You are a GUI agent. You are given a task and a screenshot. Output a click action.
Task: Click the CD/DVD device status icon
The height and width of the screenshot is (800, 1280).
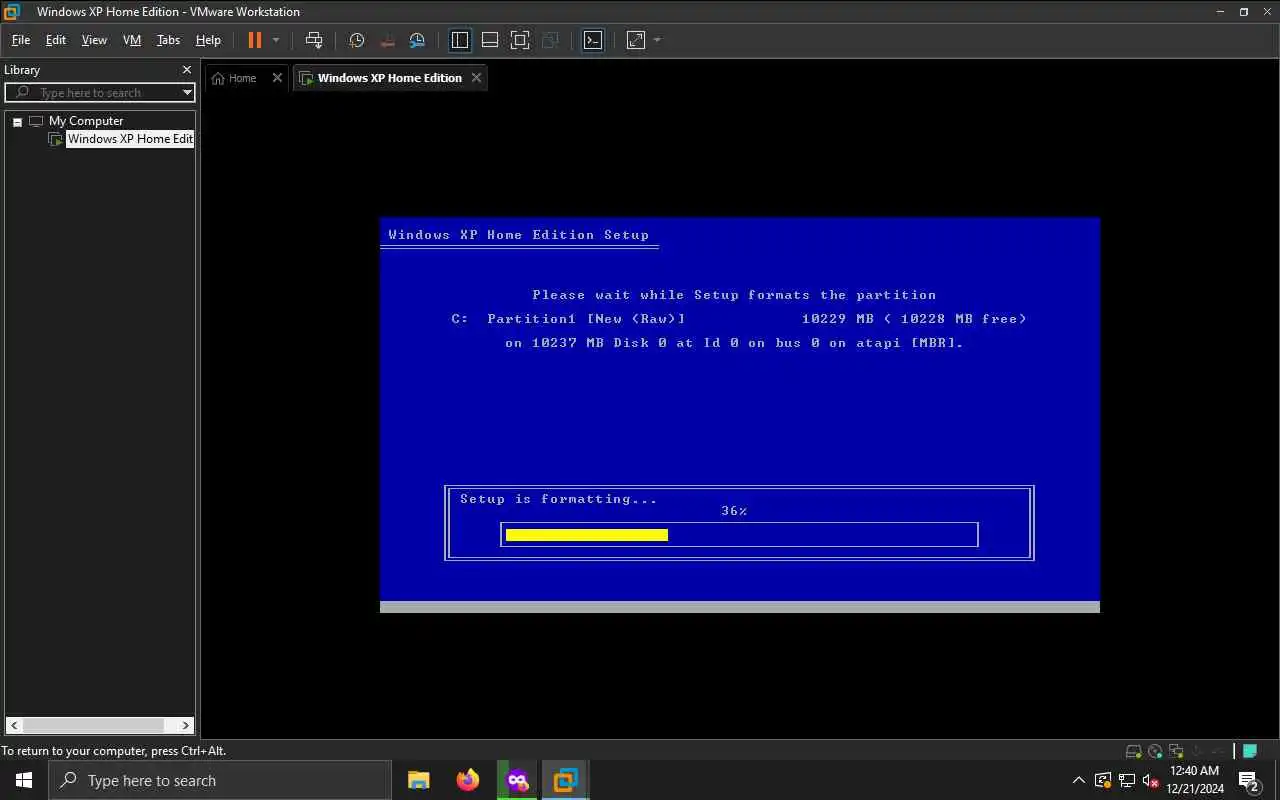(1155, 751)
